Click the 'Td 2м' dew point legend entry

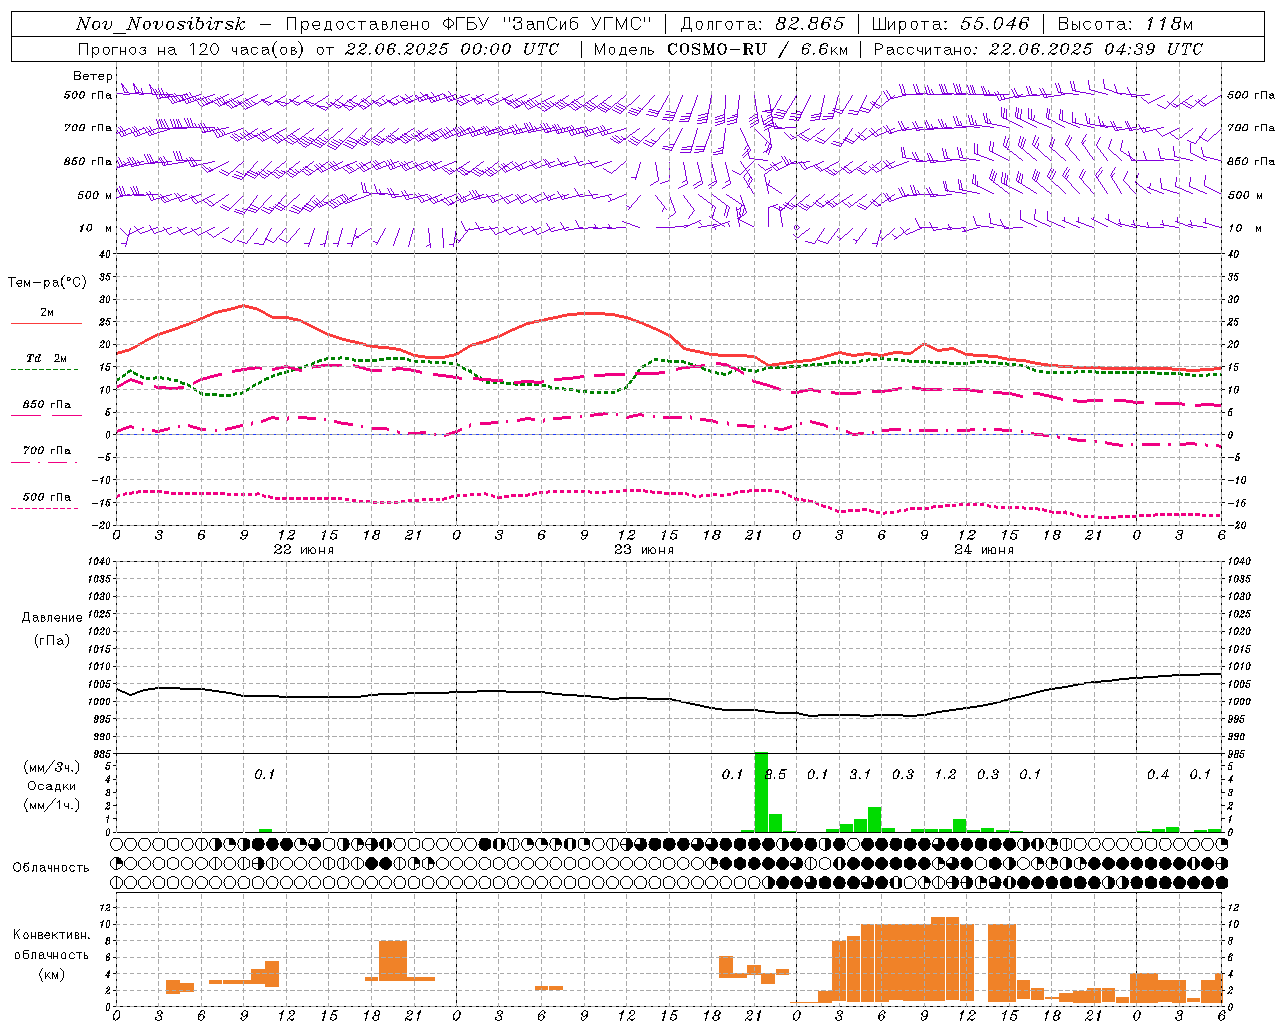(46, 358)
